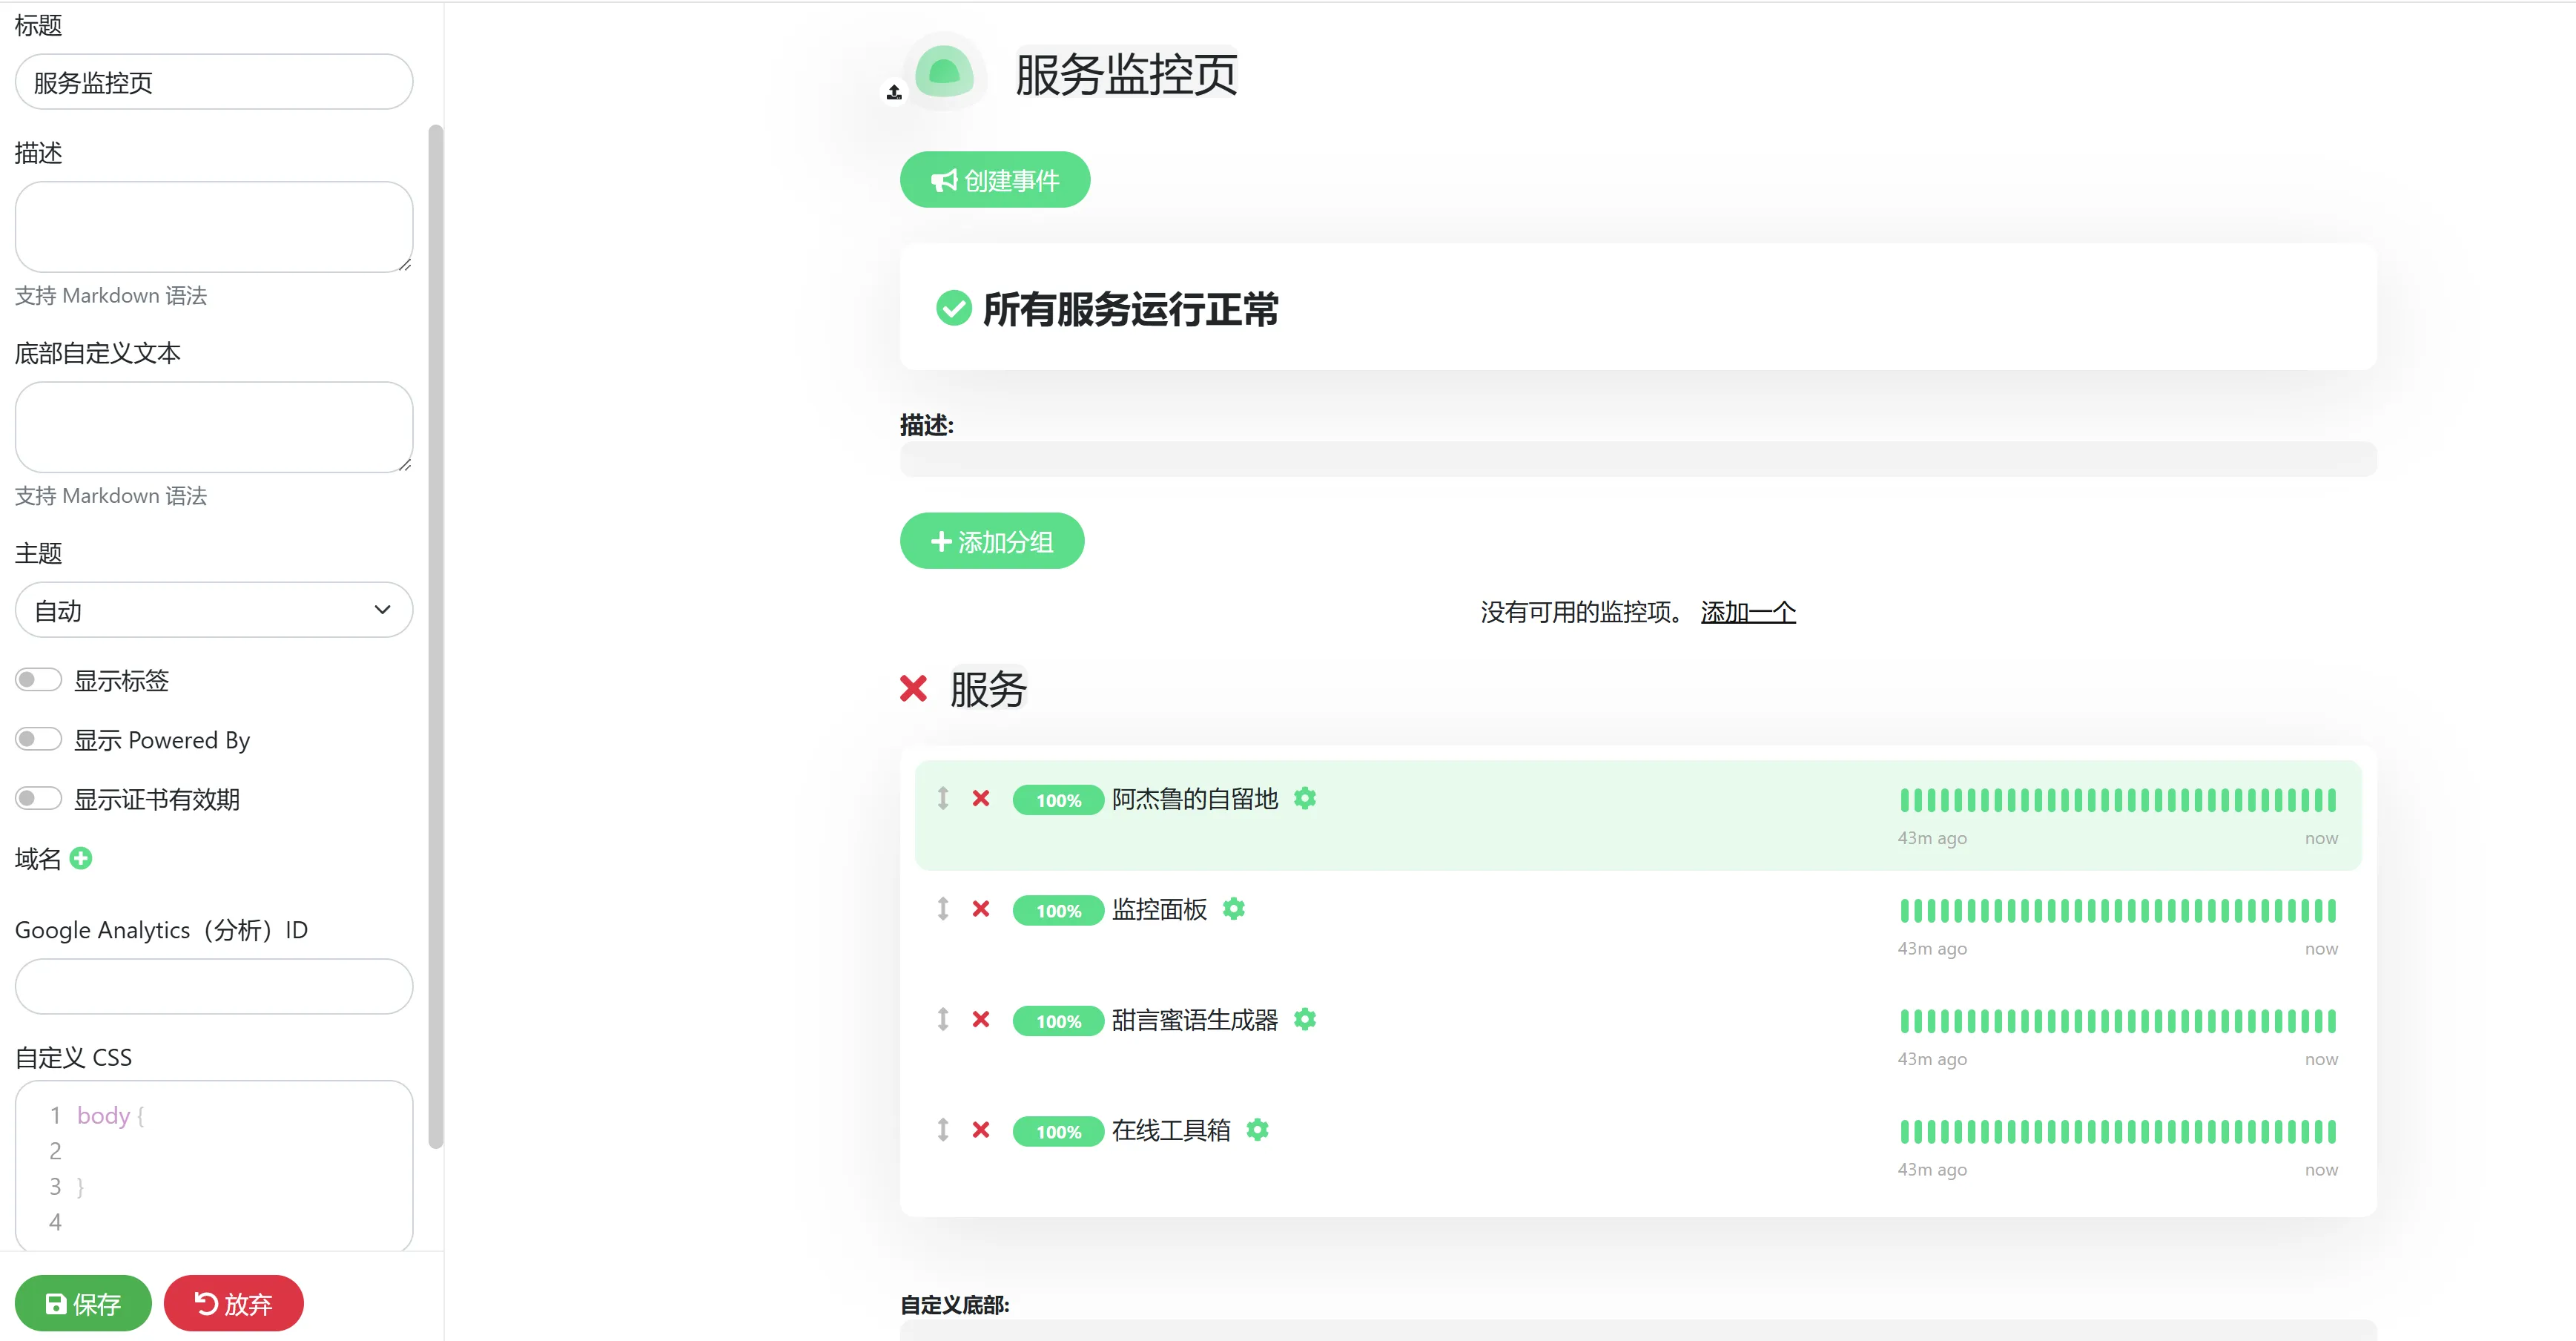
Task: Open settings gear for 监控面板
Action: coord(1234,909)
